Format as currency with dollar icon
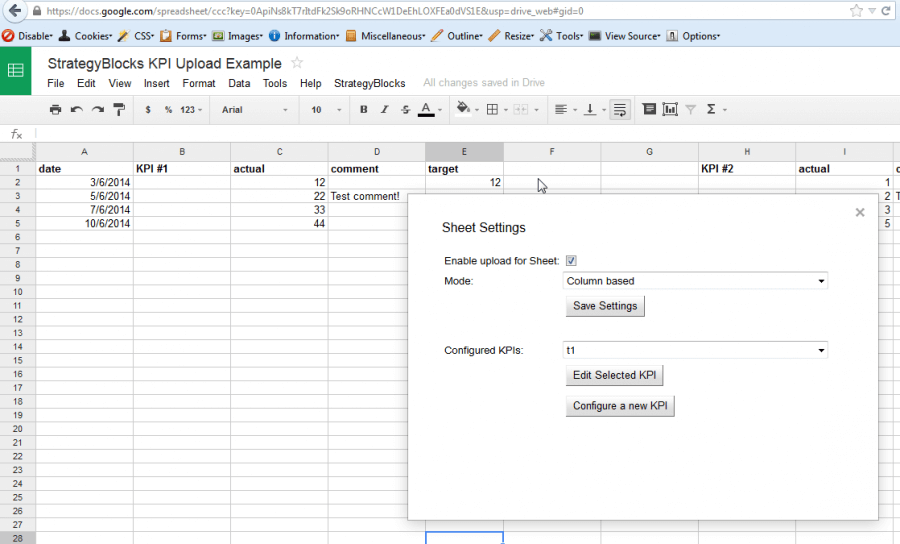900x544 pixels. [x=148, y=110]
